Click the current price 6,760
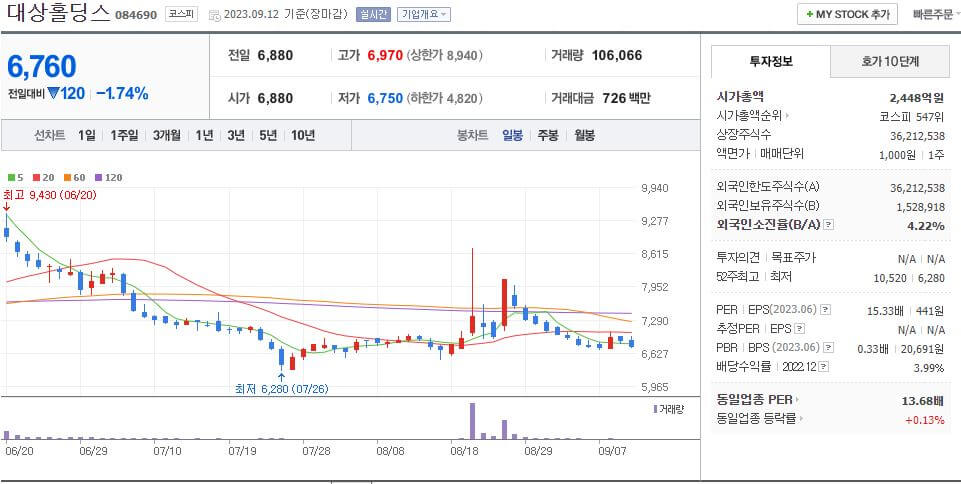This screenshot has width=961, height=484. point(42,66)
